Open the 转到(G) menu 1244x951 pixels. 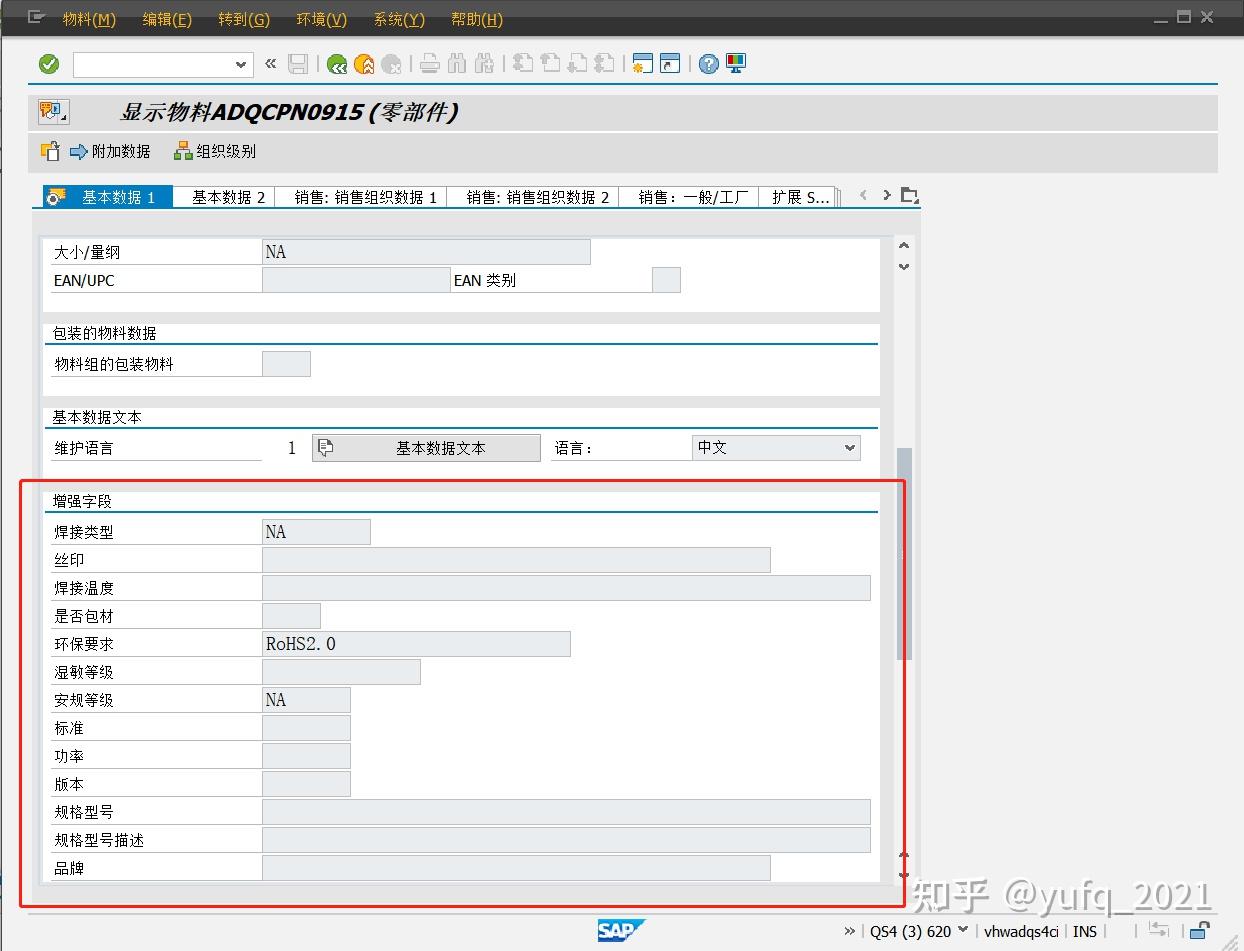pos(244,19)
